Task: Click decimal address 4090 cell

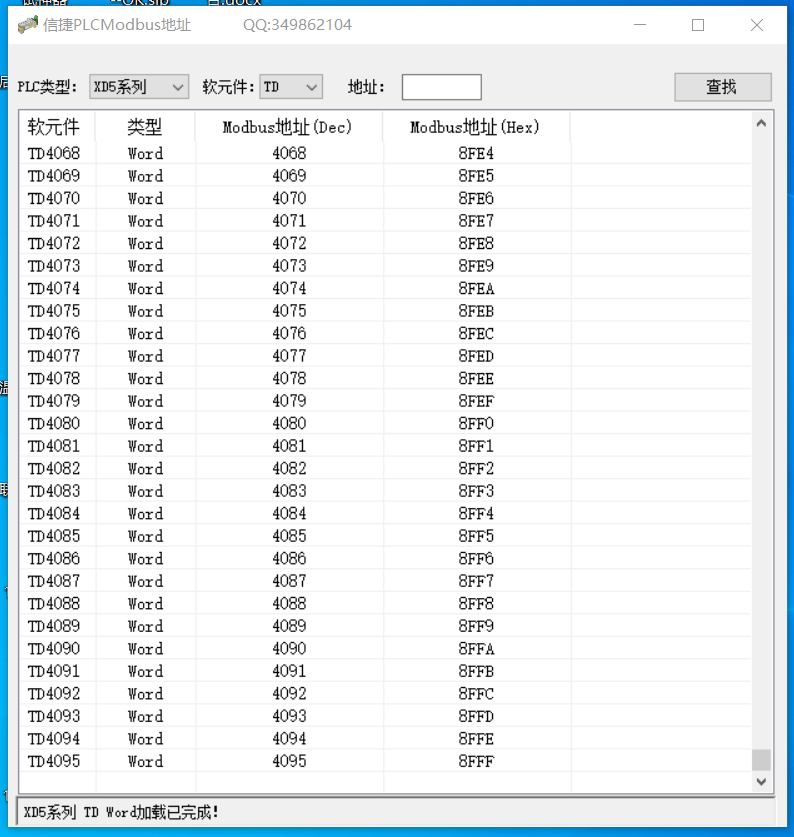Action: (289, 648)
